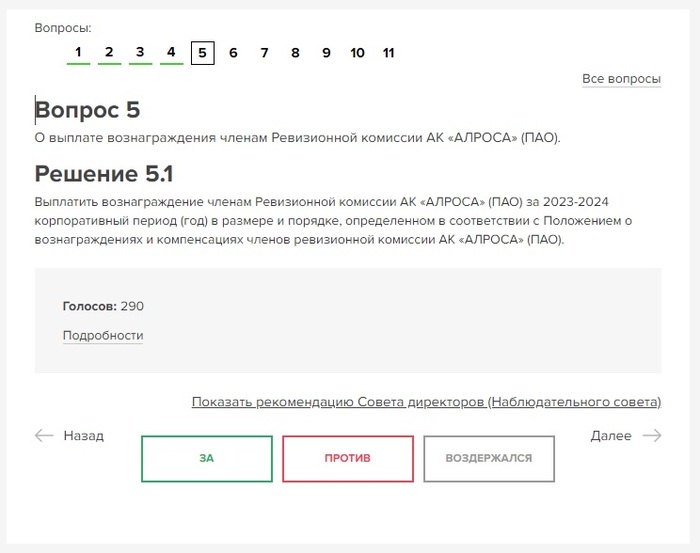Expand 'Подробности' vote details
Viewport: 700px width, 553px height.
pyautogui.click(x=103, y=336)
